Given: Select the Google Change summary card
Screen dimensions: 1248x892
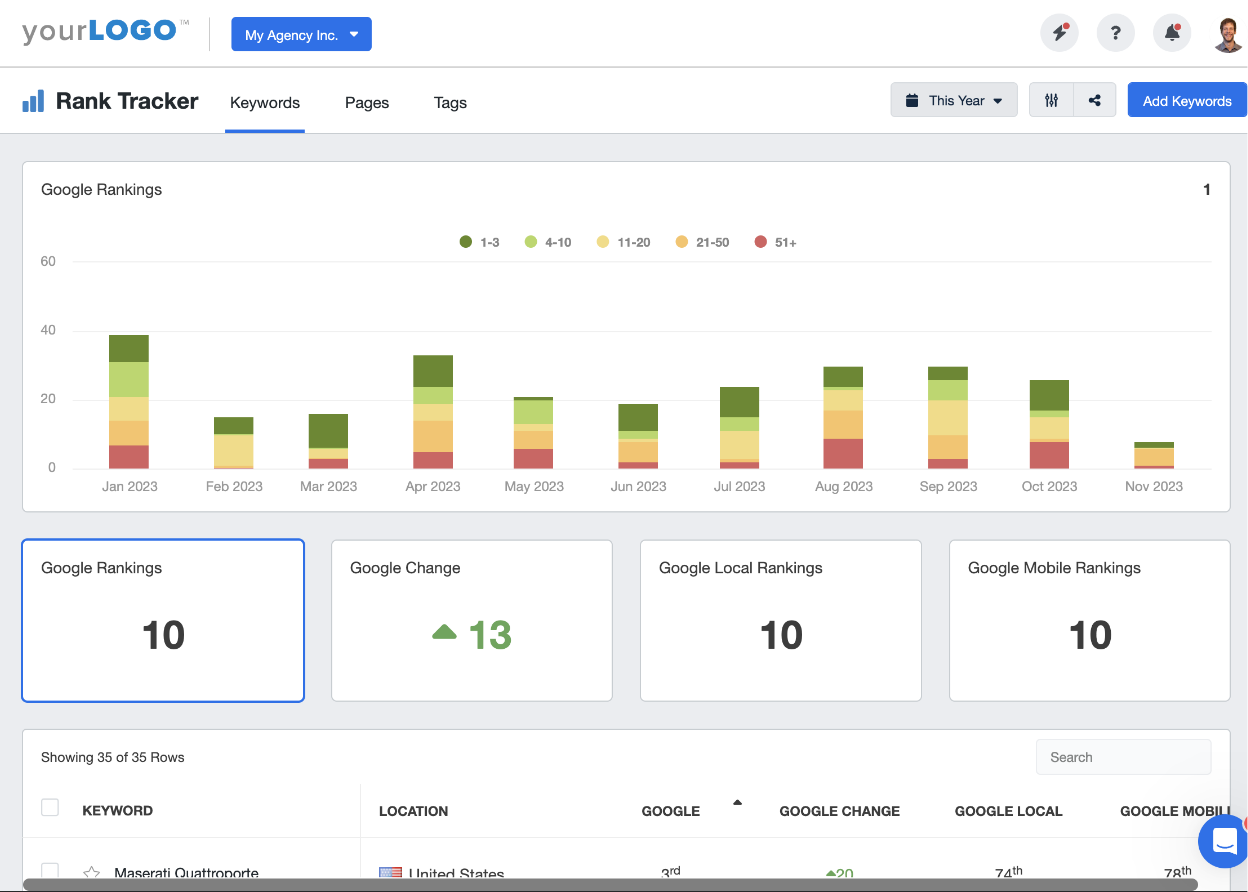Looking at the screenshot, I should [x=471, y=620].
